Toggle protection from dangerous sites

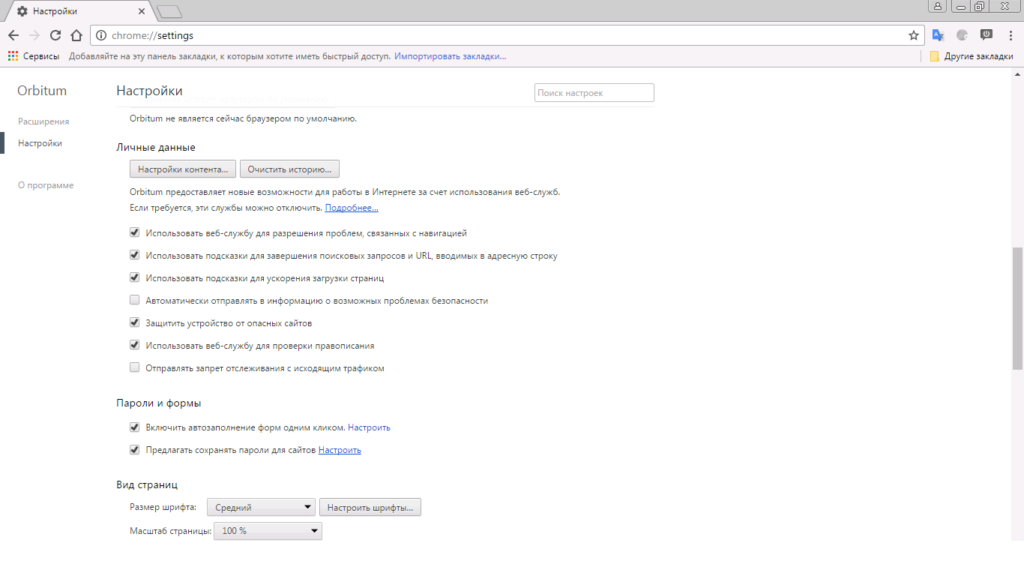click(135, 323)
